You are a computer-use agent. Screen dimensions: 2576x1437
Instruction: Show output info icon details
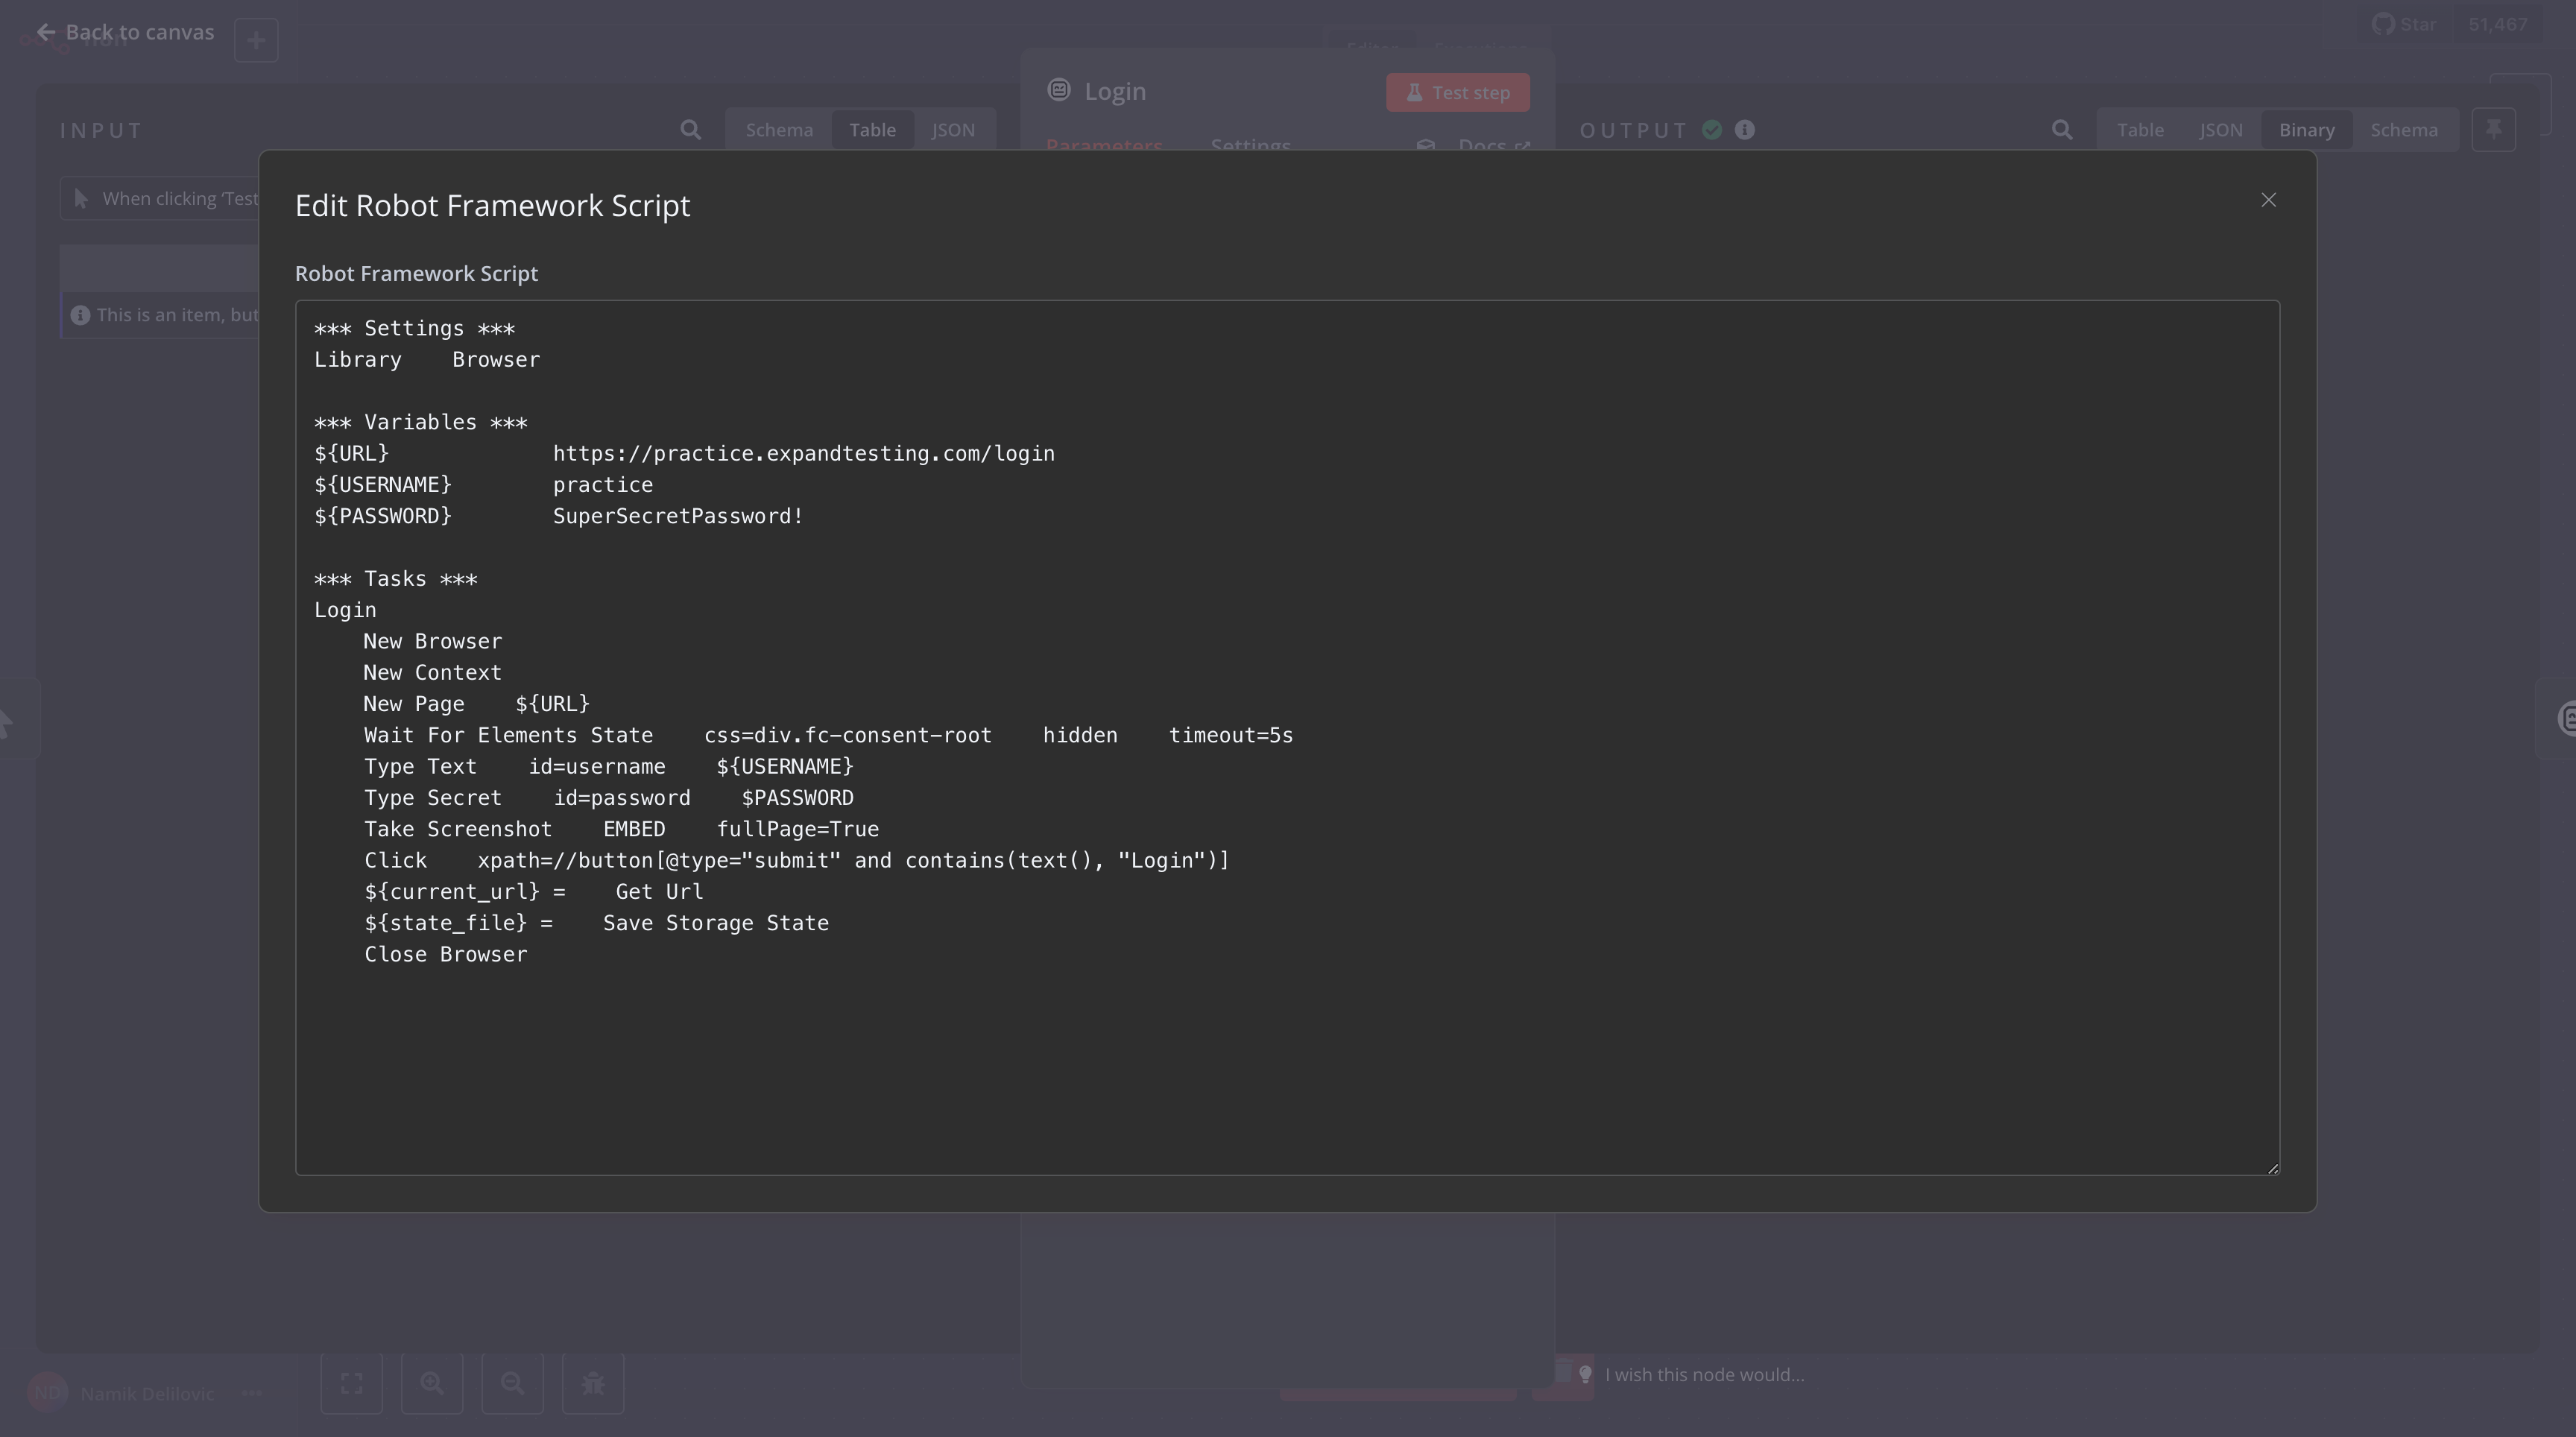click(1744, 130)
